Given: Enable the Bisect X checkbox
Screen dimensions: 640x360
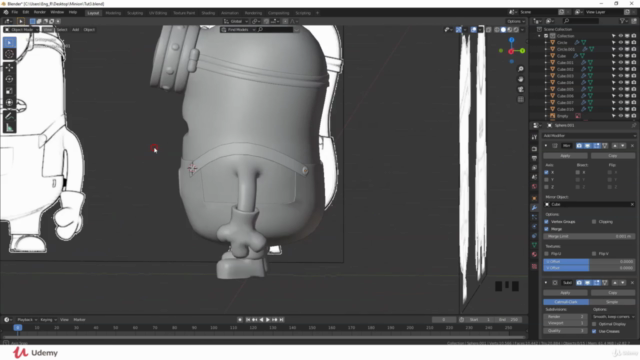Looking at the screenshot, I should [x=578, y=172].
